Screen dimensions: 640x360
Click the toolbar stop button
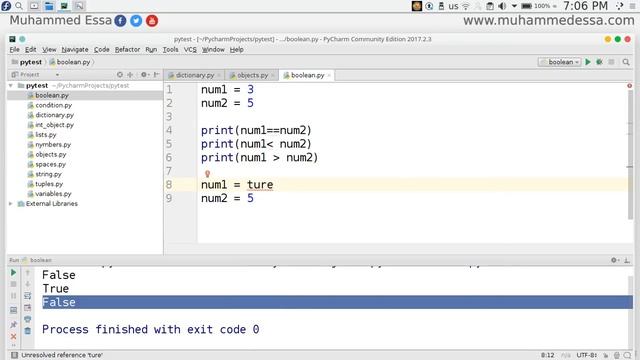(x=611, y=62)
